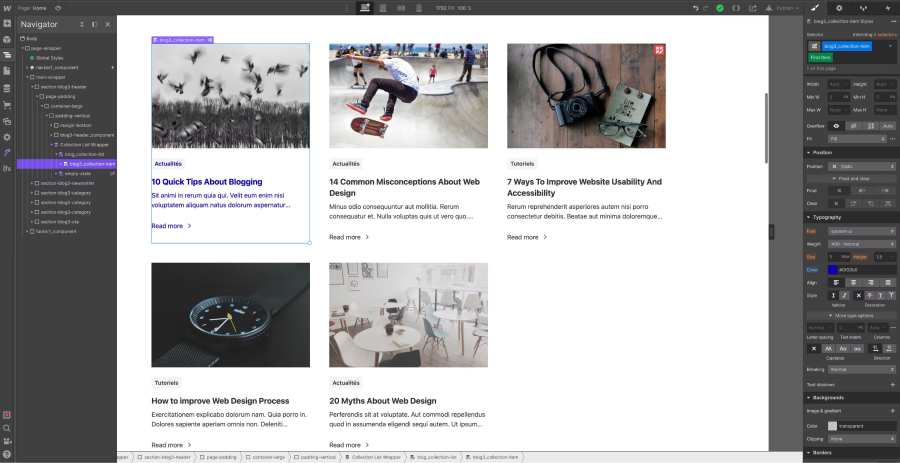Select footer1_component in Navigator
Viewport: 900px width, 463px height.
pyautogui.click(x=56, y=231)
